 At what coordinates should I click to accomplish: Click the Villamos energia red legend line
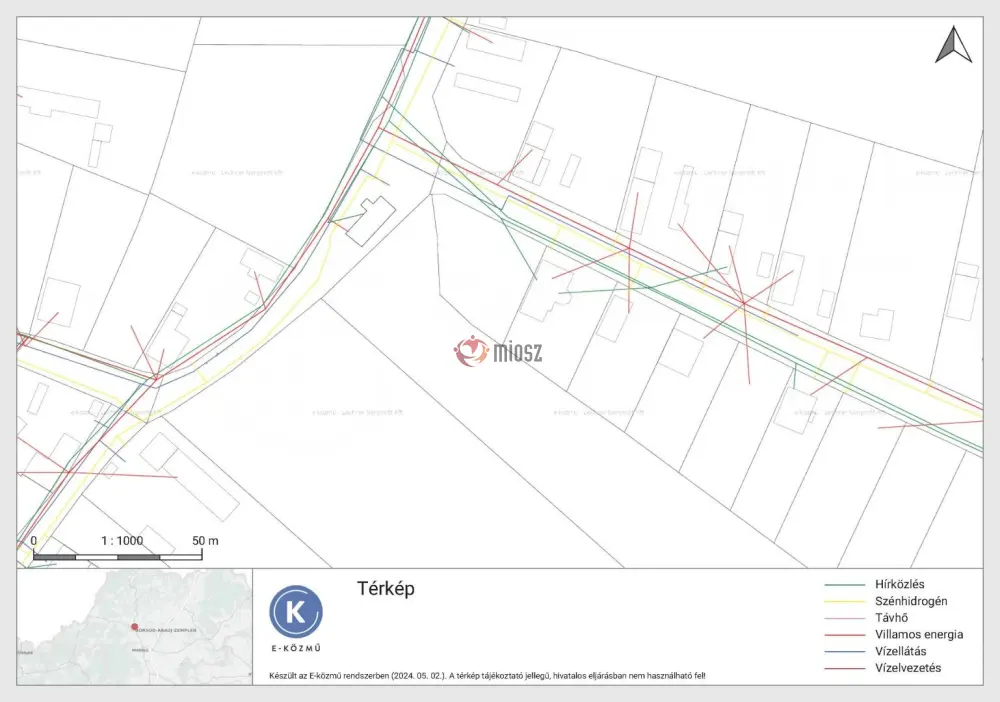pyautogui.click(x=844, y=635)
